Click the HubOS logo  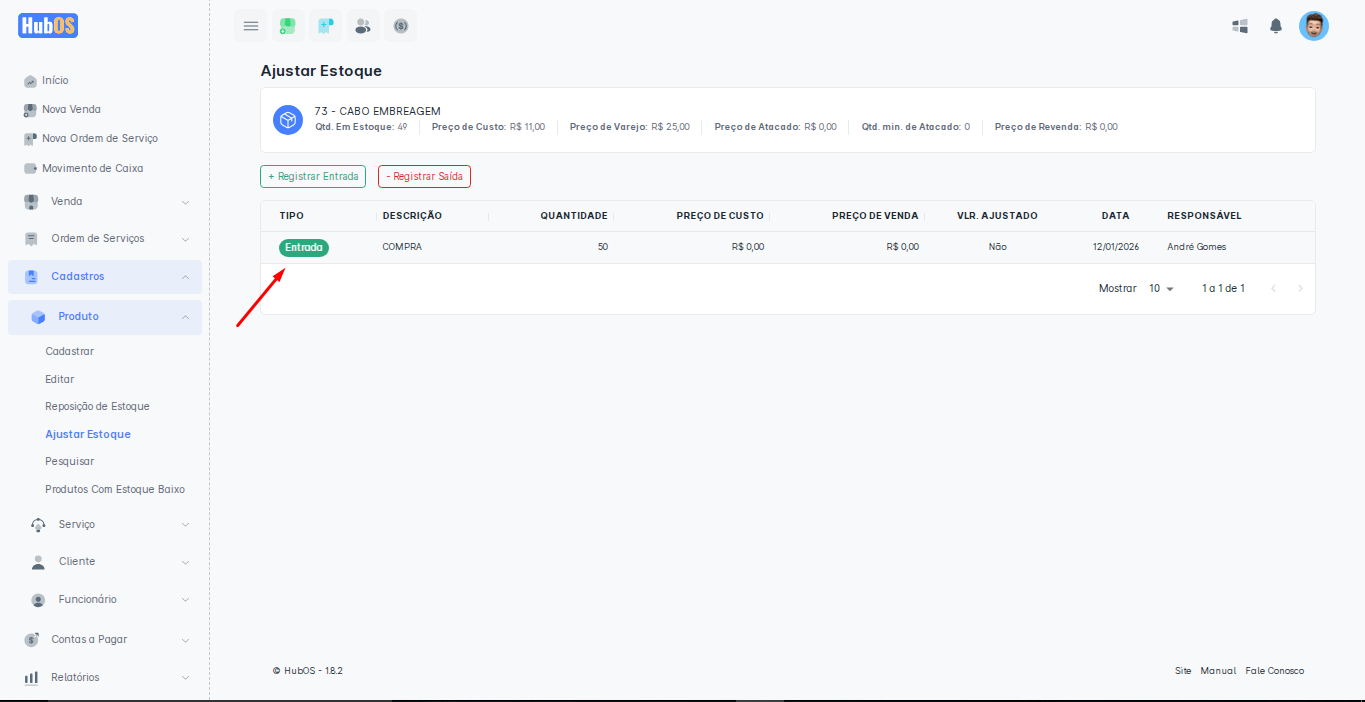pyautogui.click(x=48, y=26)
